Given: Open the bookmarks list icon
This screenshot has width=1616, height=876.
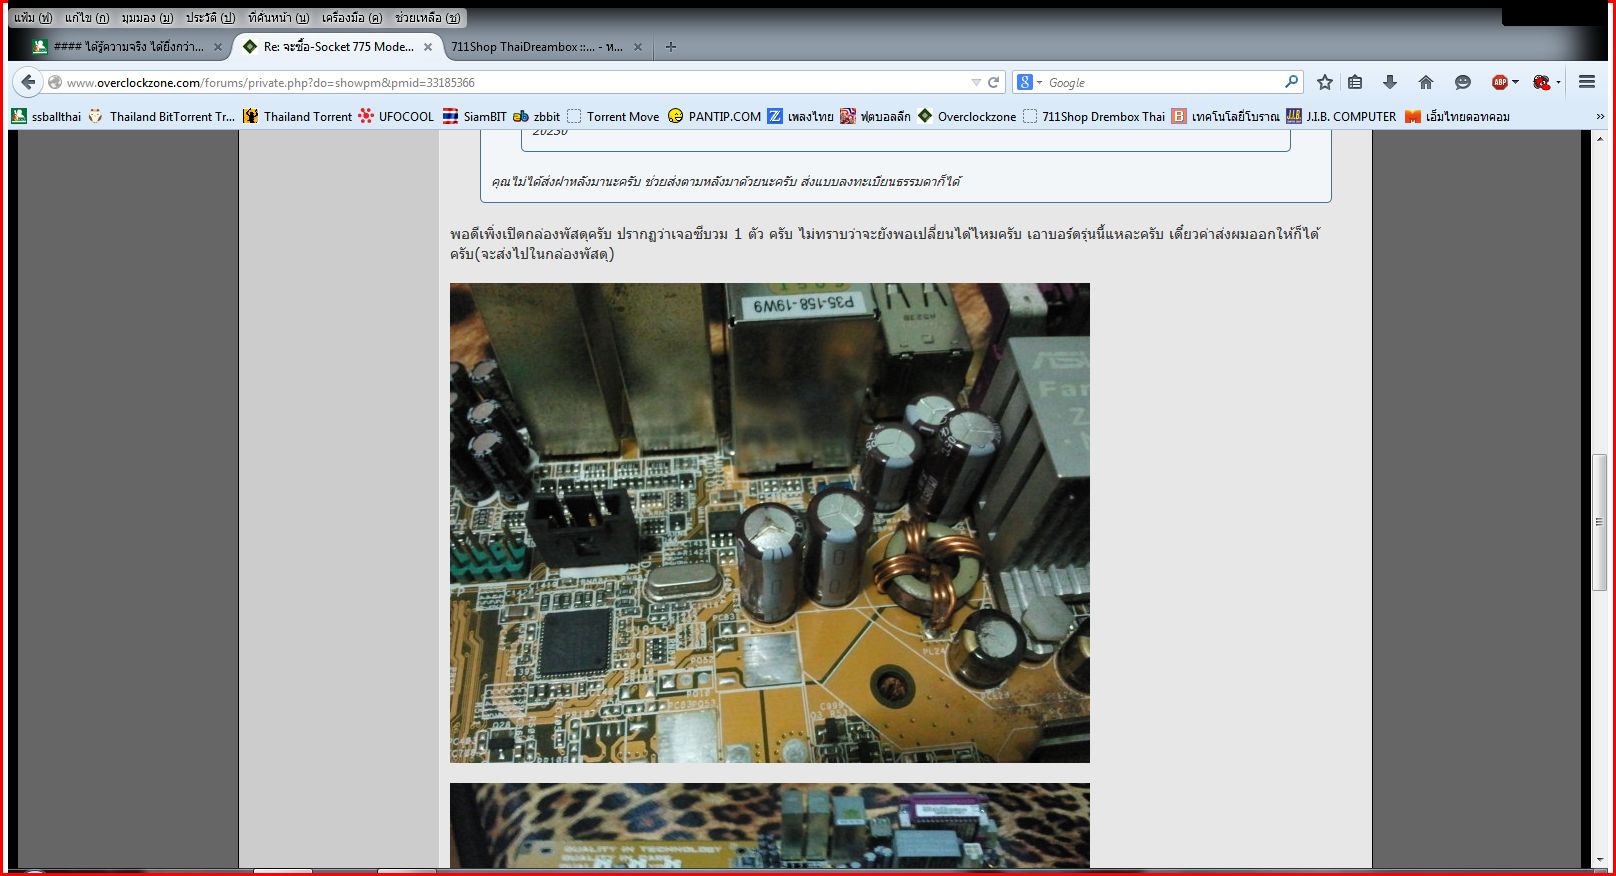Looking at the screenshot, I should tap(1355, 82).
